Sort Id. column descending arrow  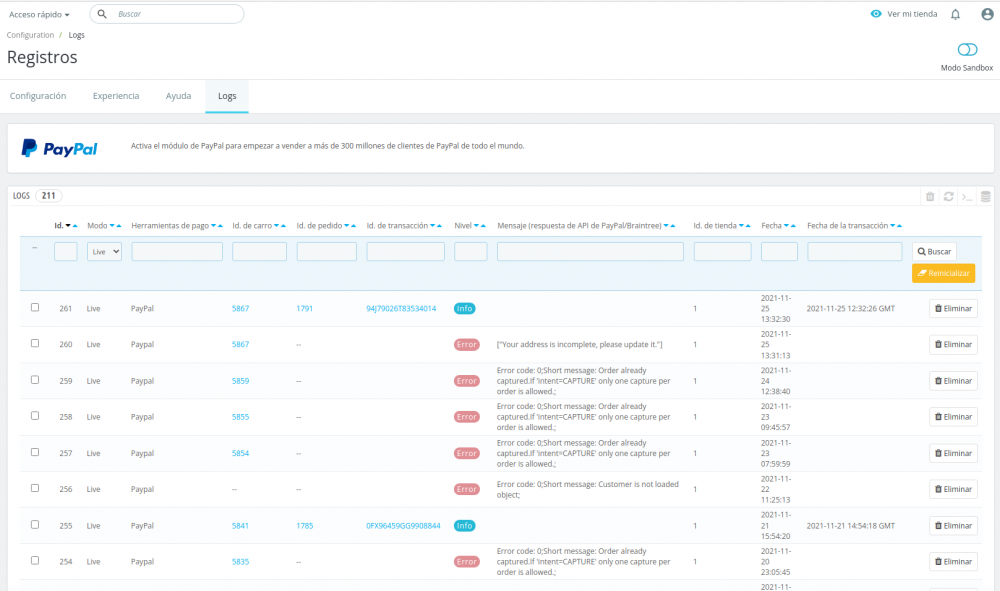coord(68,226)
